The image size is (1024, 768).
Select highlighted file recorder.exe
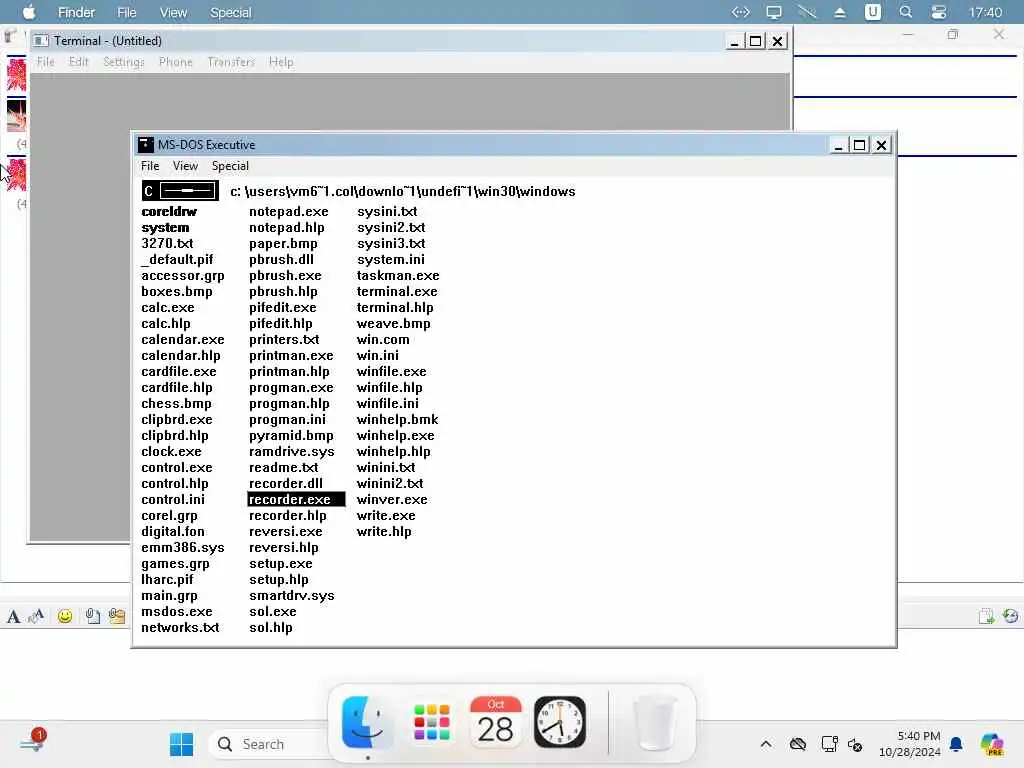[x=296, y=500]
